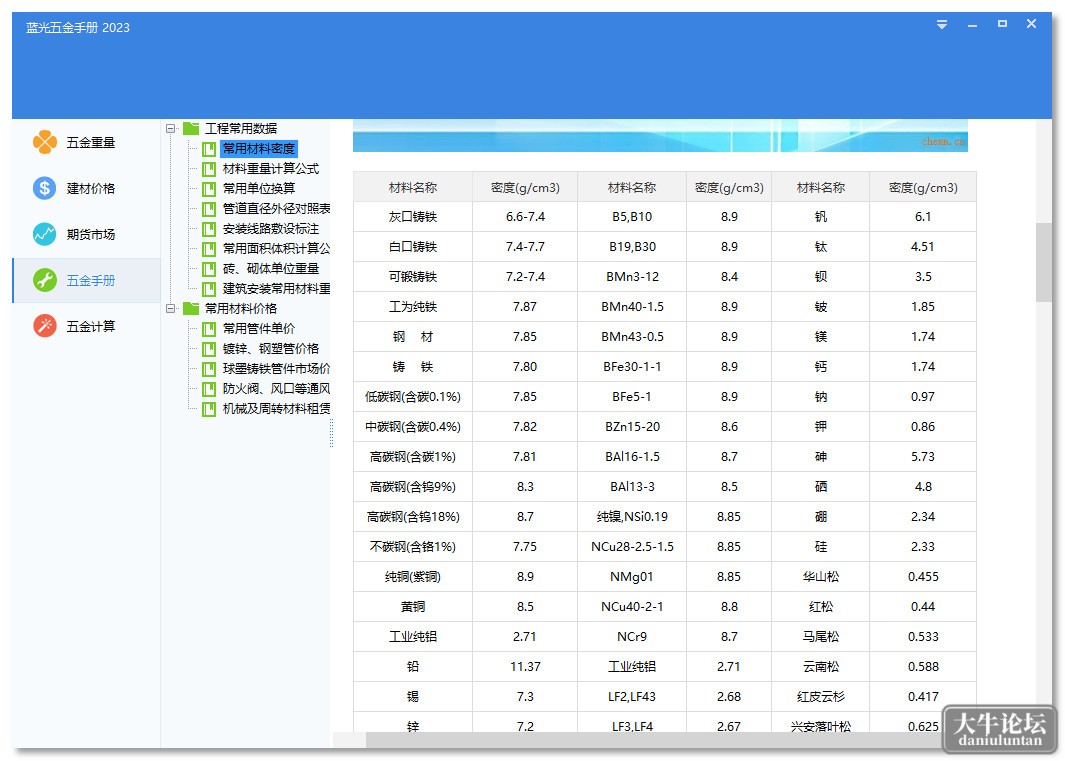The image size is (1065, 761).
Task: Select the 常用材料价格 folder icon
Action: [191, 308]
